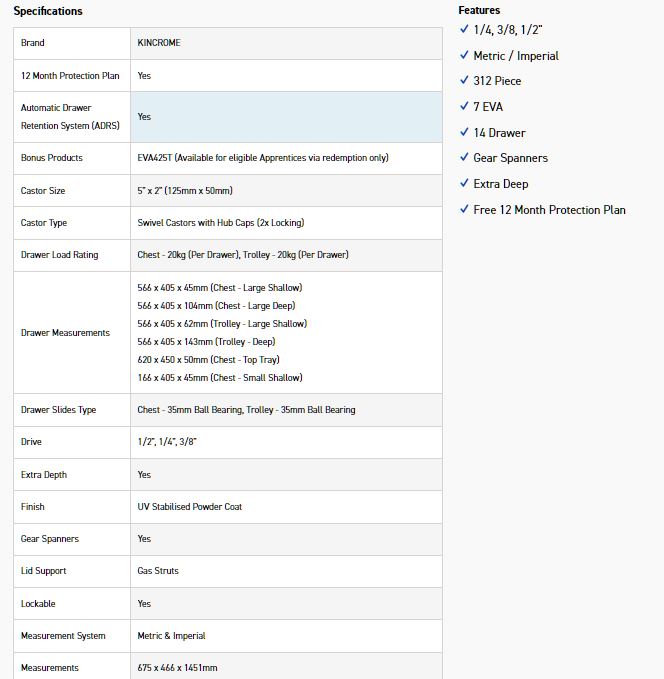
Task: Click the checkmark beside 1/4, 3/8, 1/2"
Action: [464, 30]
